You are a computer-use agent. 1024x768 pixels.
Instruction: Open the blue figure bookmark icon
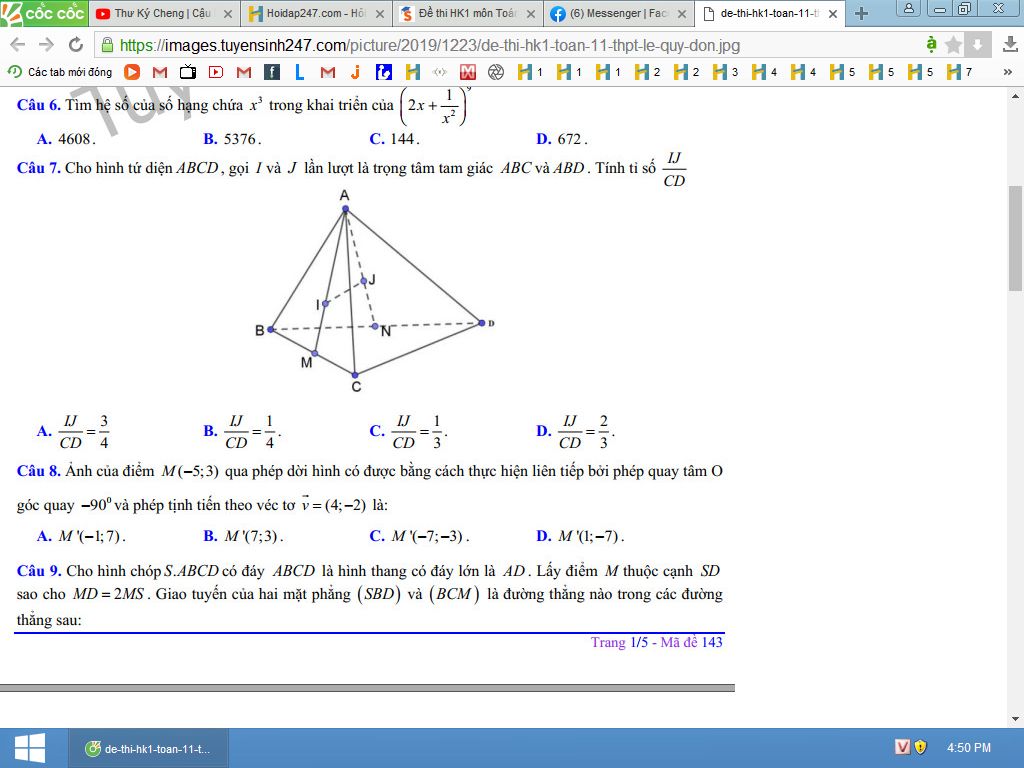384,72
